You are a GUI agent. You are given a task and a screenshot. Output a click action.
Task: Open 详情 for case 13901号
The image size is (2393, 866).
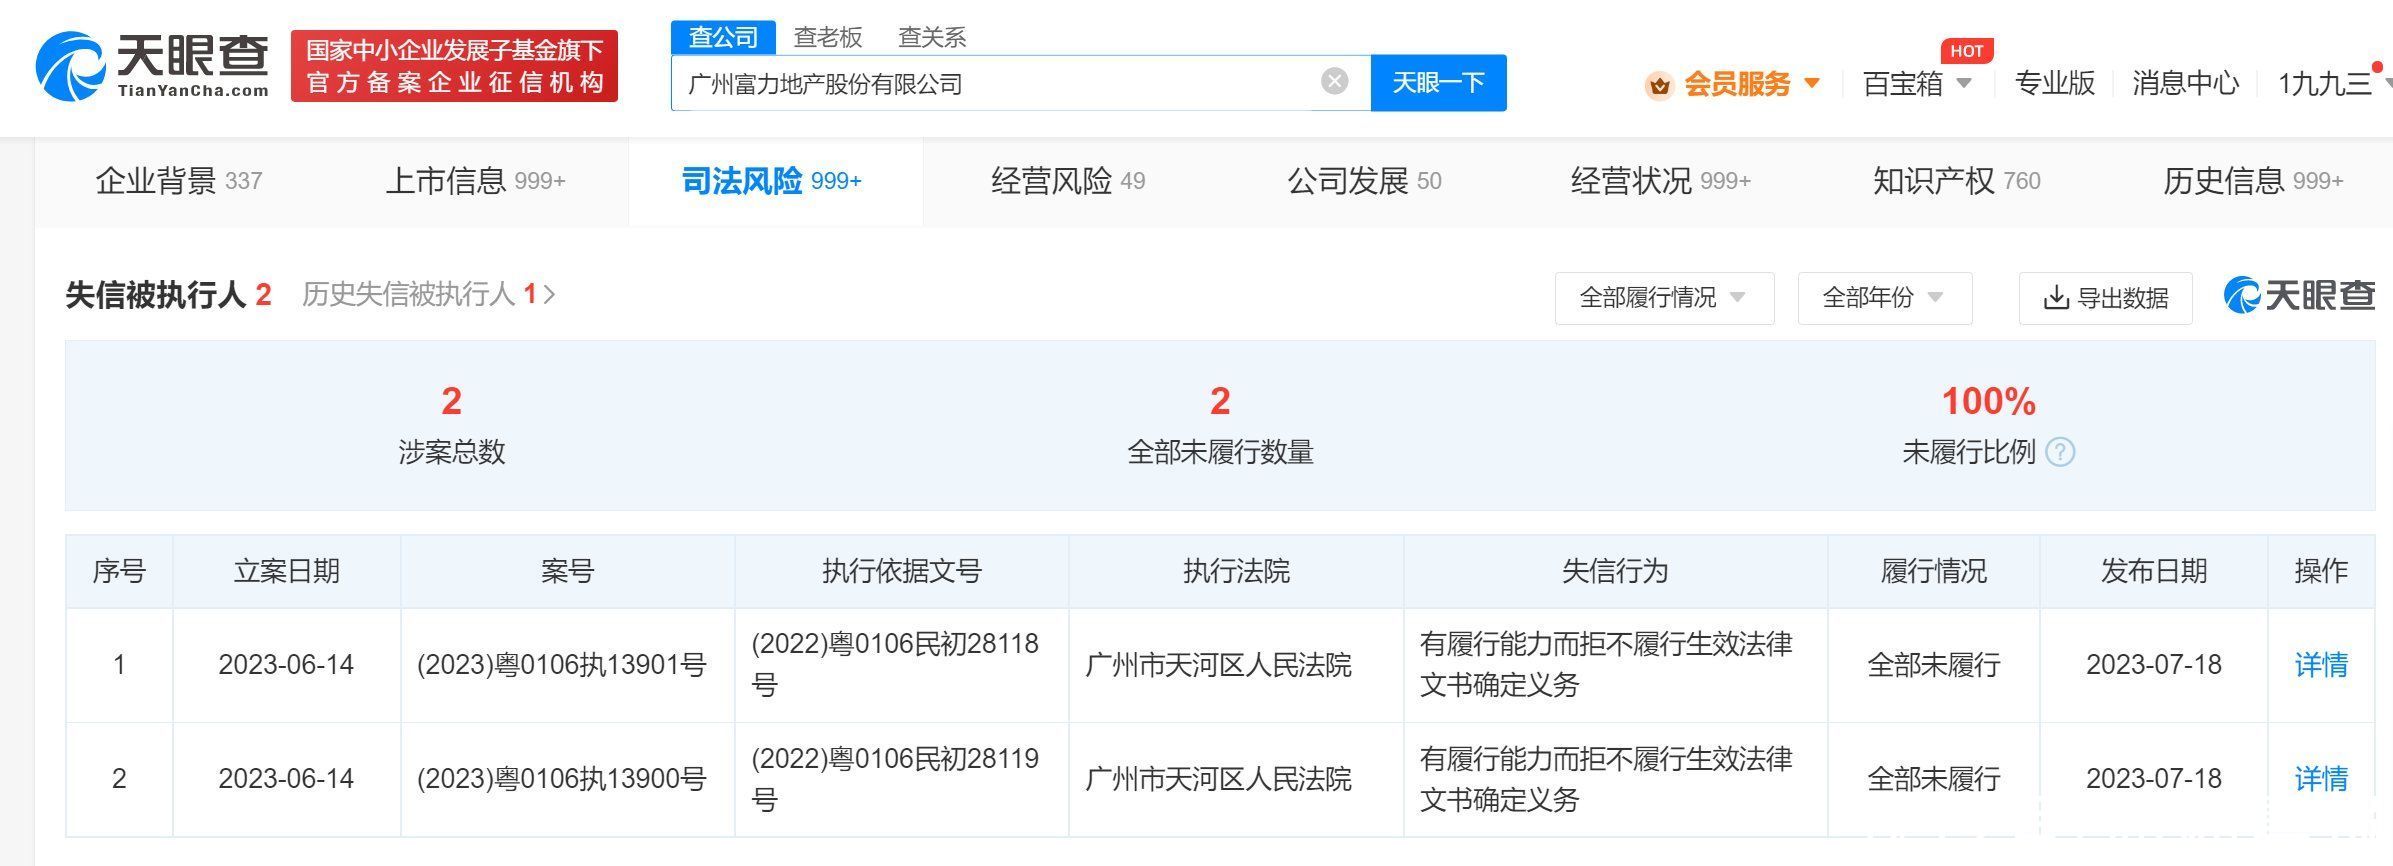pos(2321,664)
